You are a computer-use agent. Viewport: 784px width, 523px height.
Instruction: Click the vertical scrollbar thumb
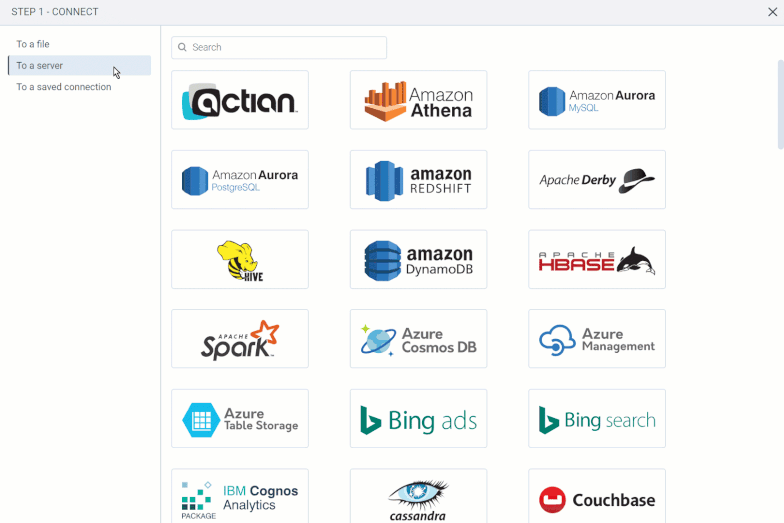click(x=780, y=104)
